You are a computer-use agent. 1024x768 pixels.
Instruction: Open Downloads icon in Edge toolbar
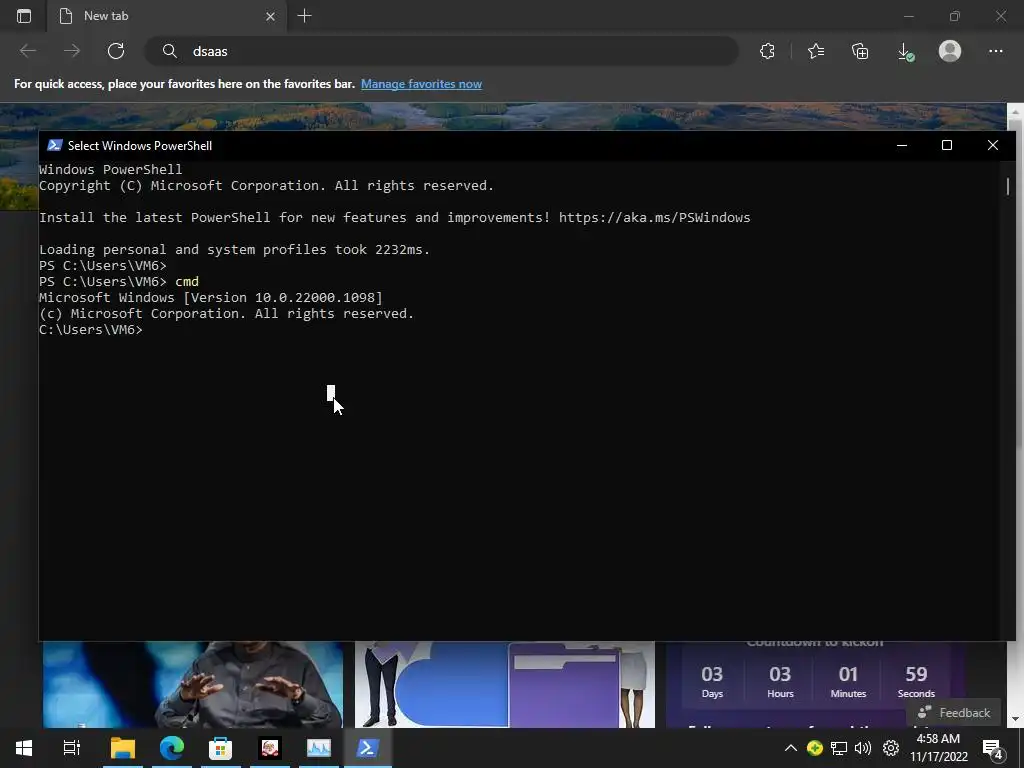[x=905, y=52]
